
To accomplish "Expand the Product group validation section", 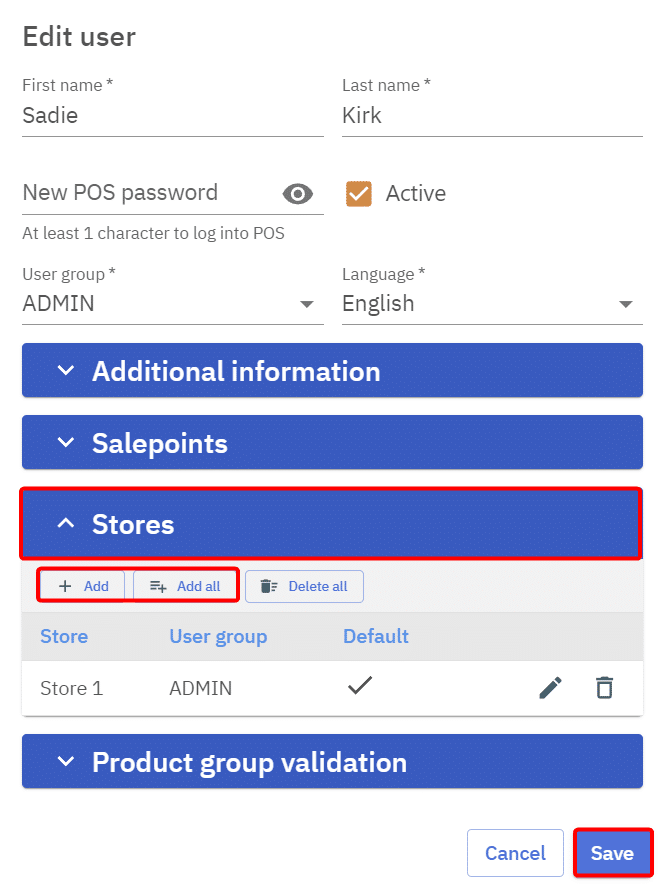I will [x=332, y=762].
